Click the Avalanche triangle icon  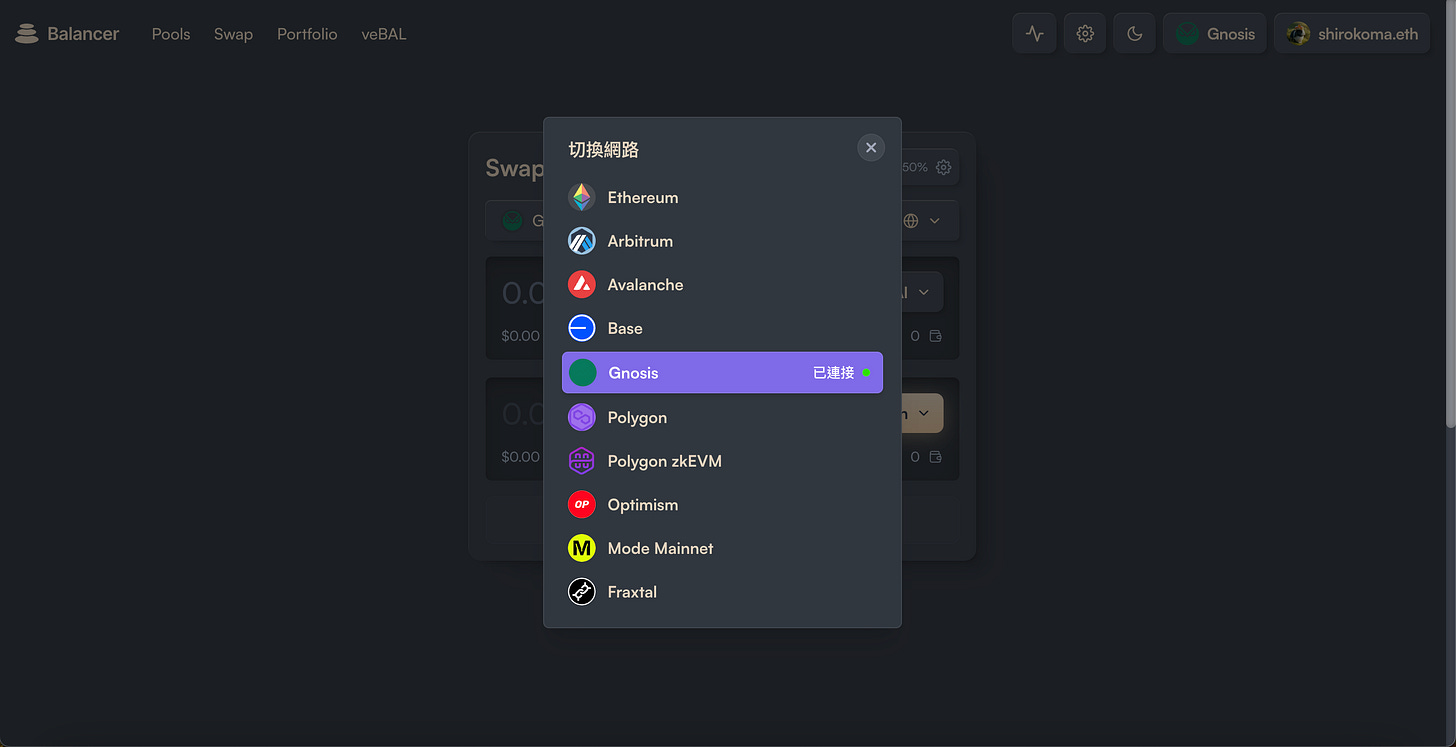tap(581, 284)
